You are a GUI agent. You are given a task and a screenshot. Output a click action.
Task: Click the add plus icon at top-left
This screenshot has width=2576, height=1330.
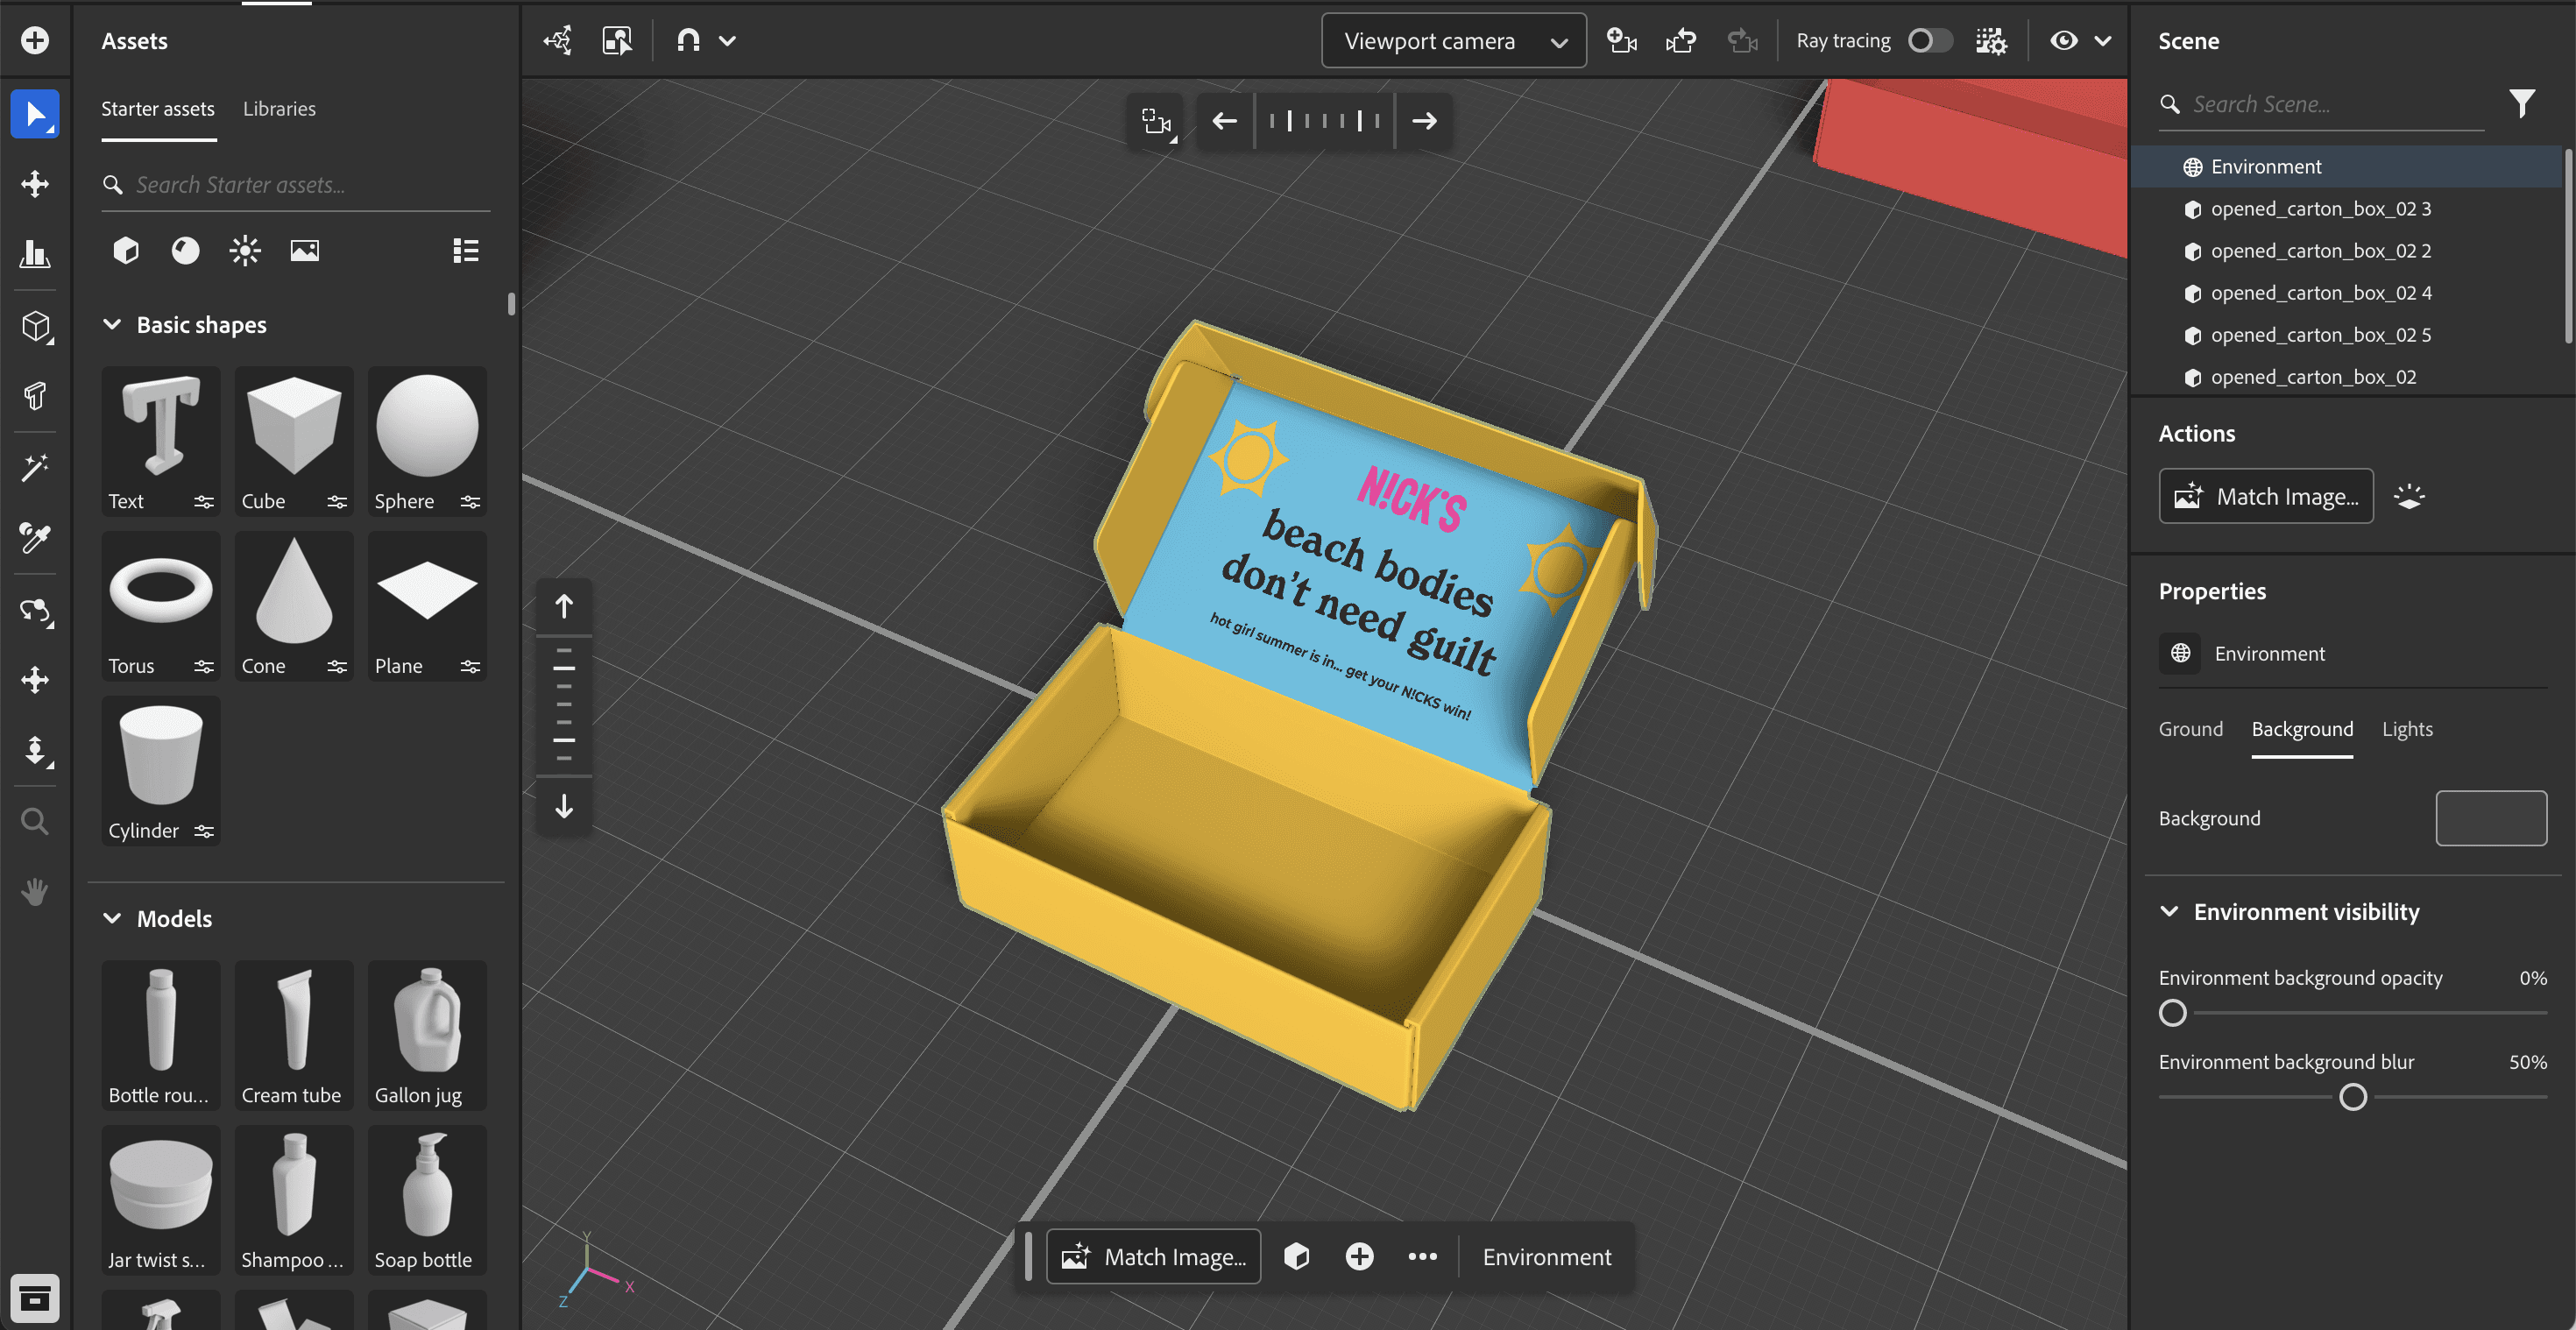pos(35,41)
